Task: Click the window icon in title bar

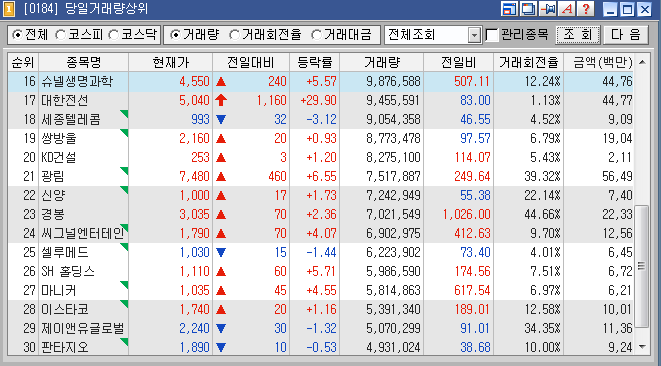Action: point(9,9)
